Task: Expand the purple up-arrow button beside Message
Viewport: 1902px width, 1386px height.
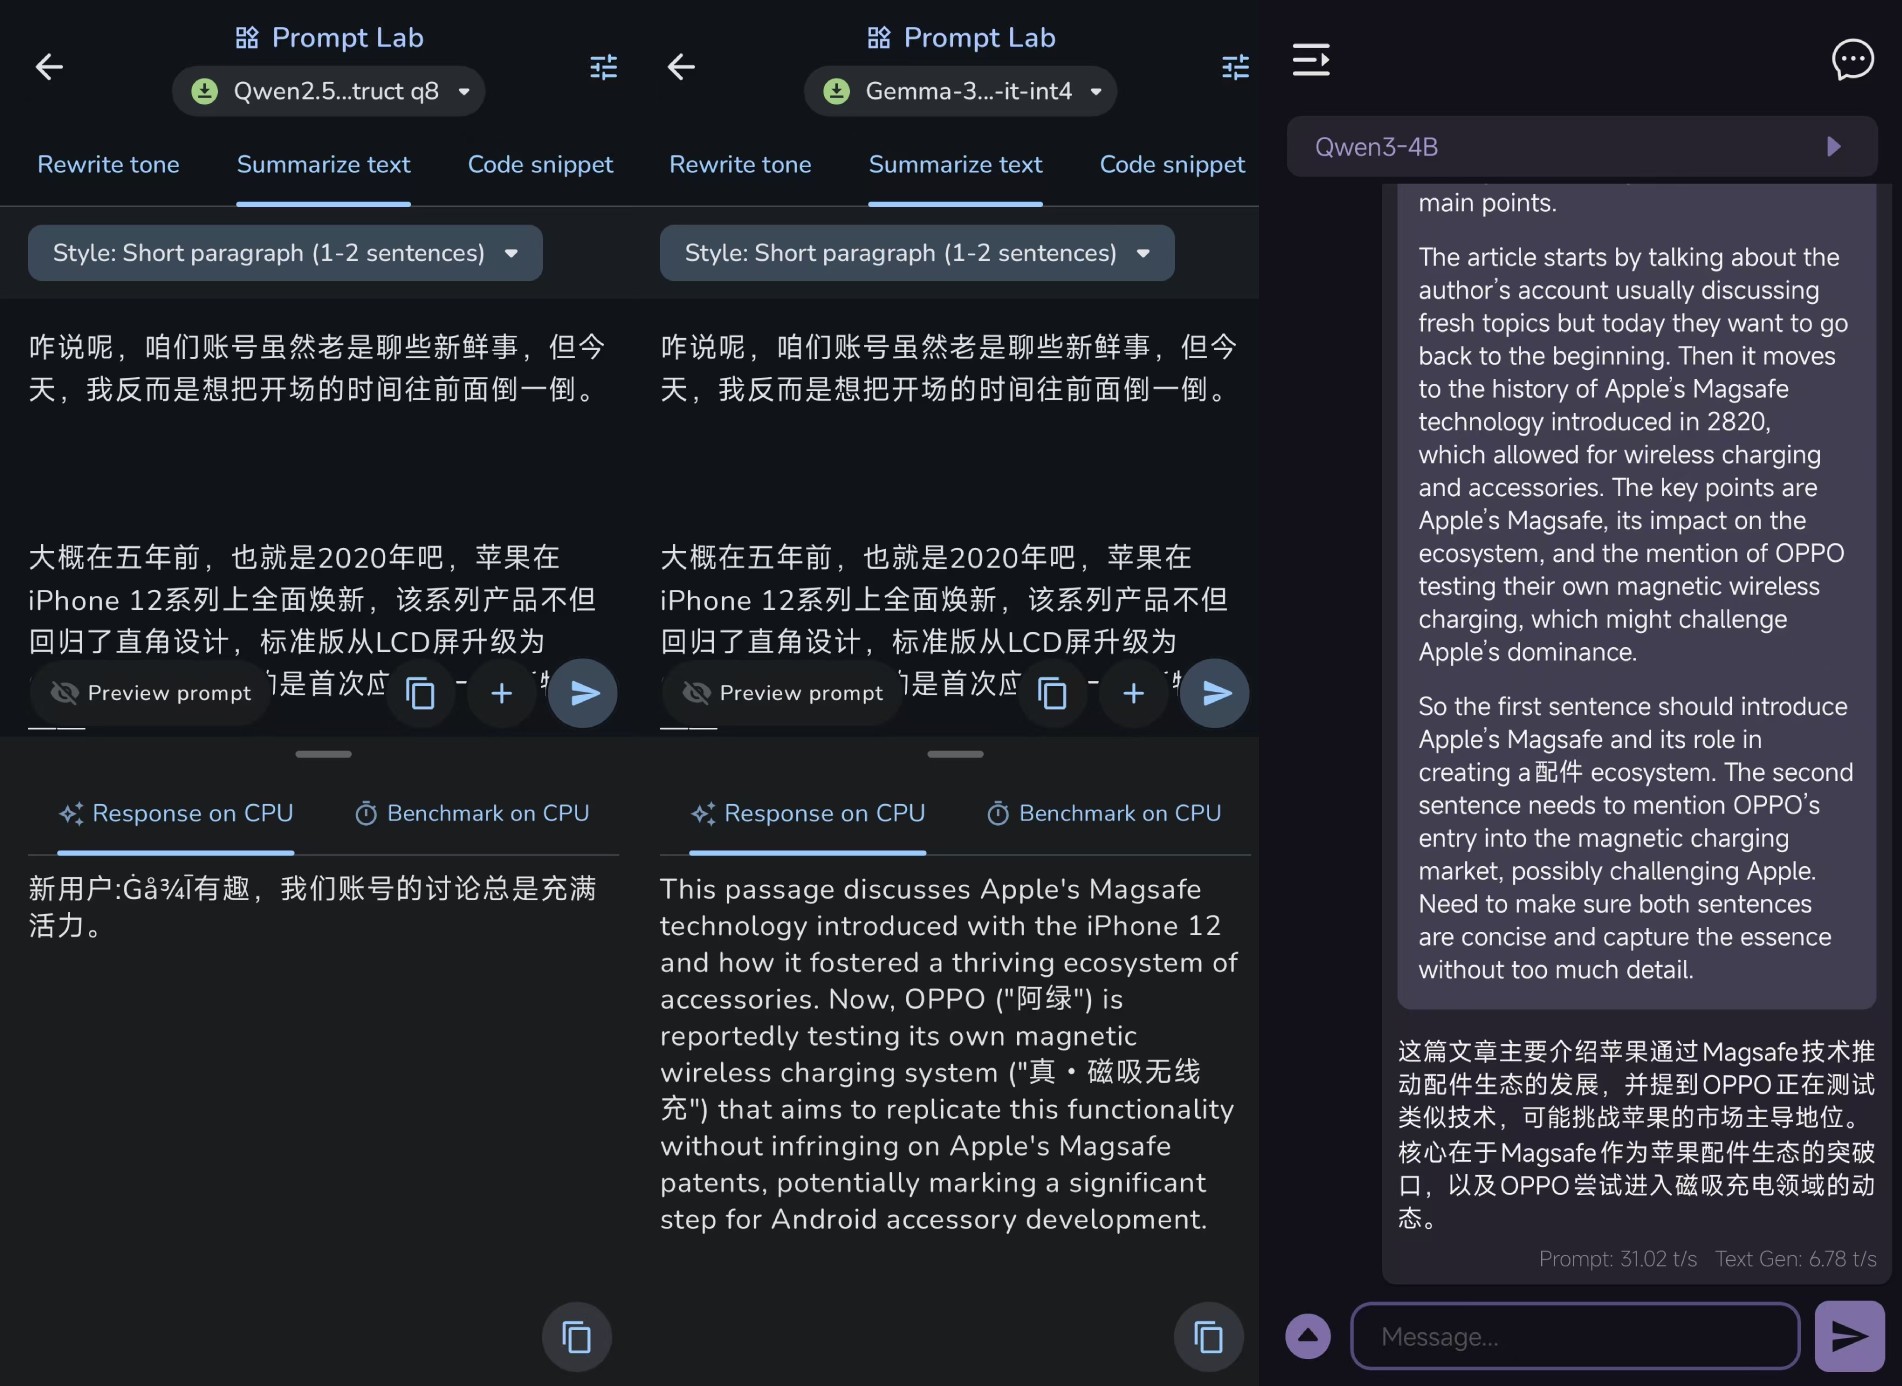Action: point(1308,1336)
